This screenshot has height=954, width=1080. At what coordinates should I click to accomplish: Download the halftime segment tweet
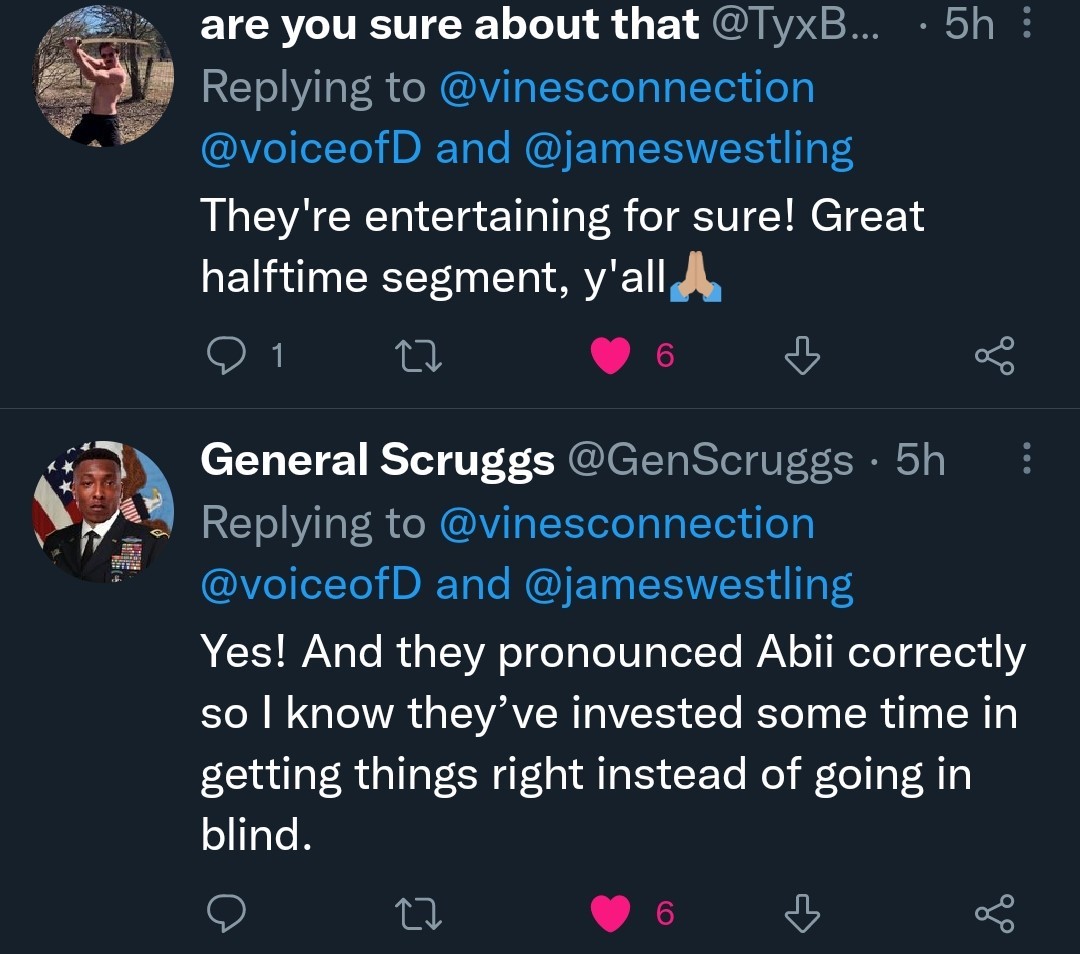[x=802, y=356]
